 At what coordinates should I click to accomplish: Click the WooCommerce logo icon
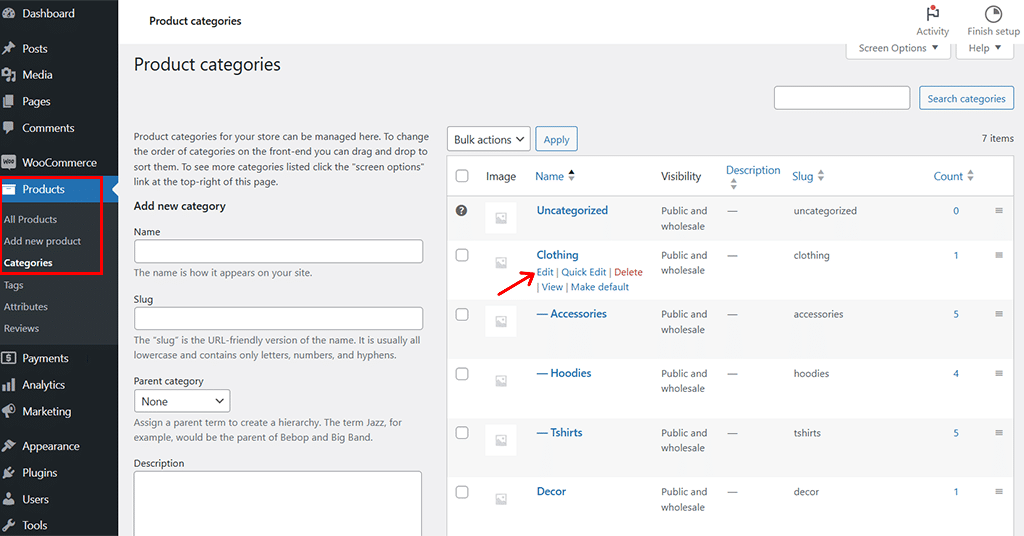click(x=8, y=162)
